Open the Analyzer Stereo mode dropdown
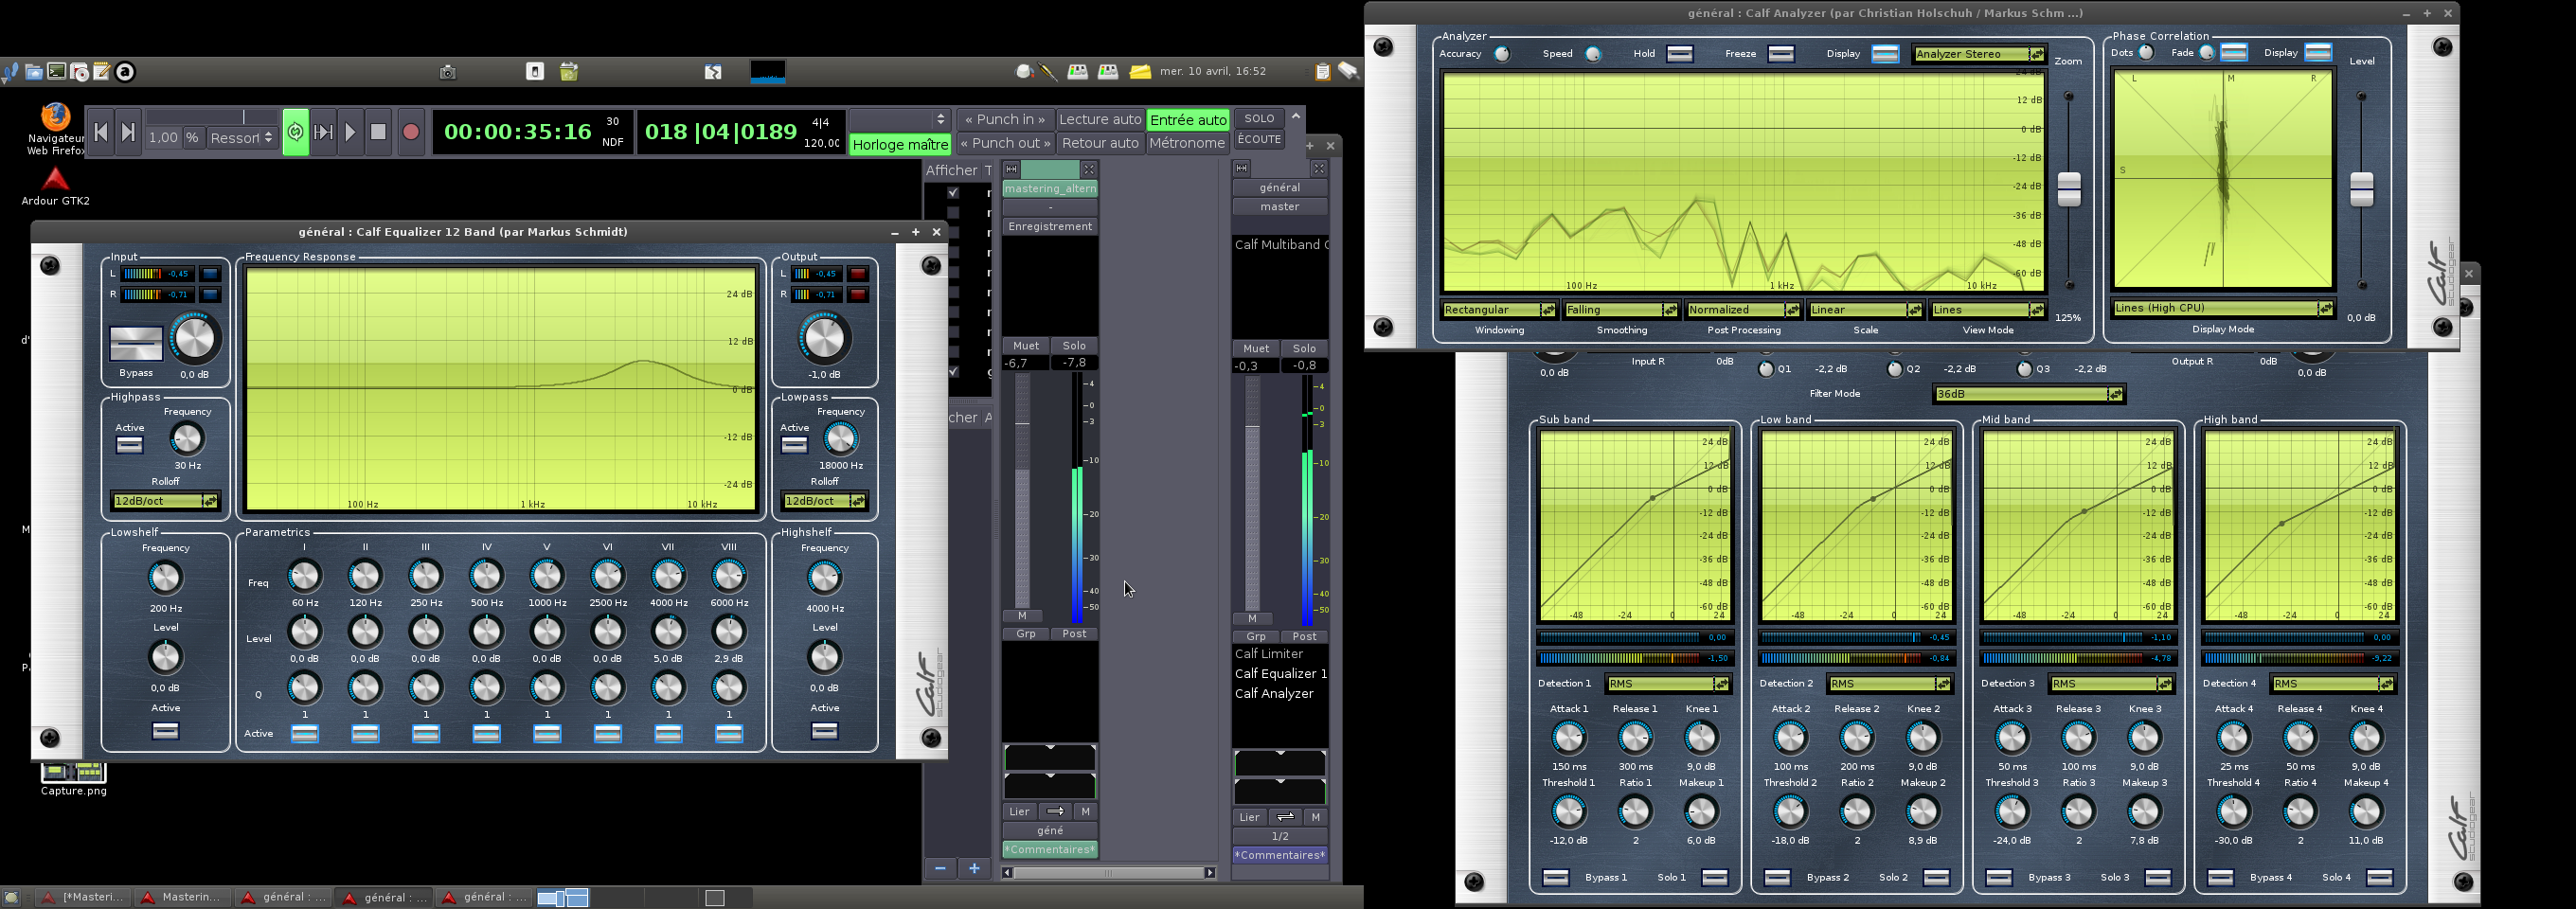 tap(1978, 54)
